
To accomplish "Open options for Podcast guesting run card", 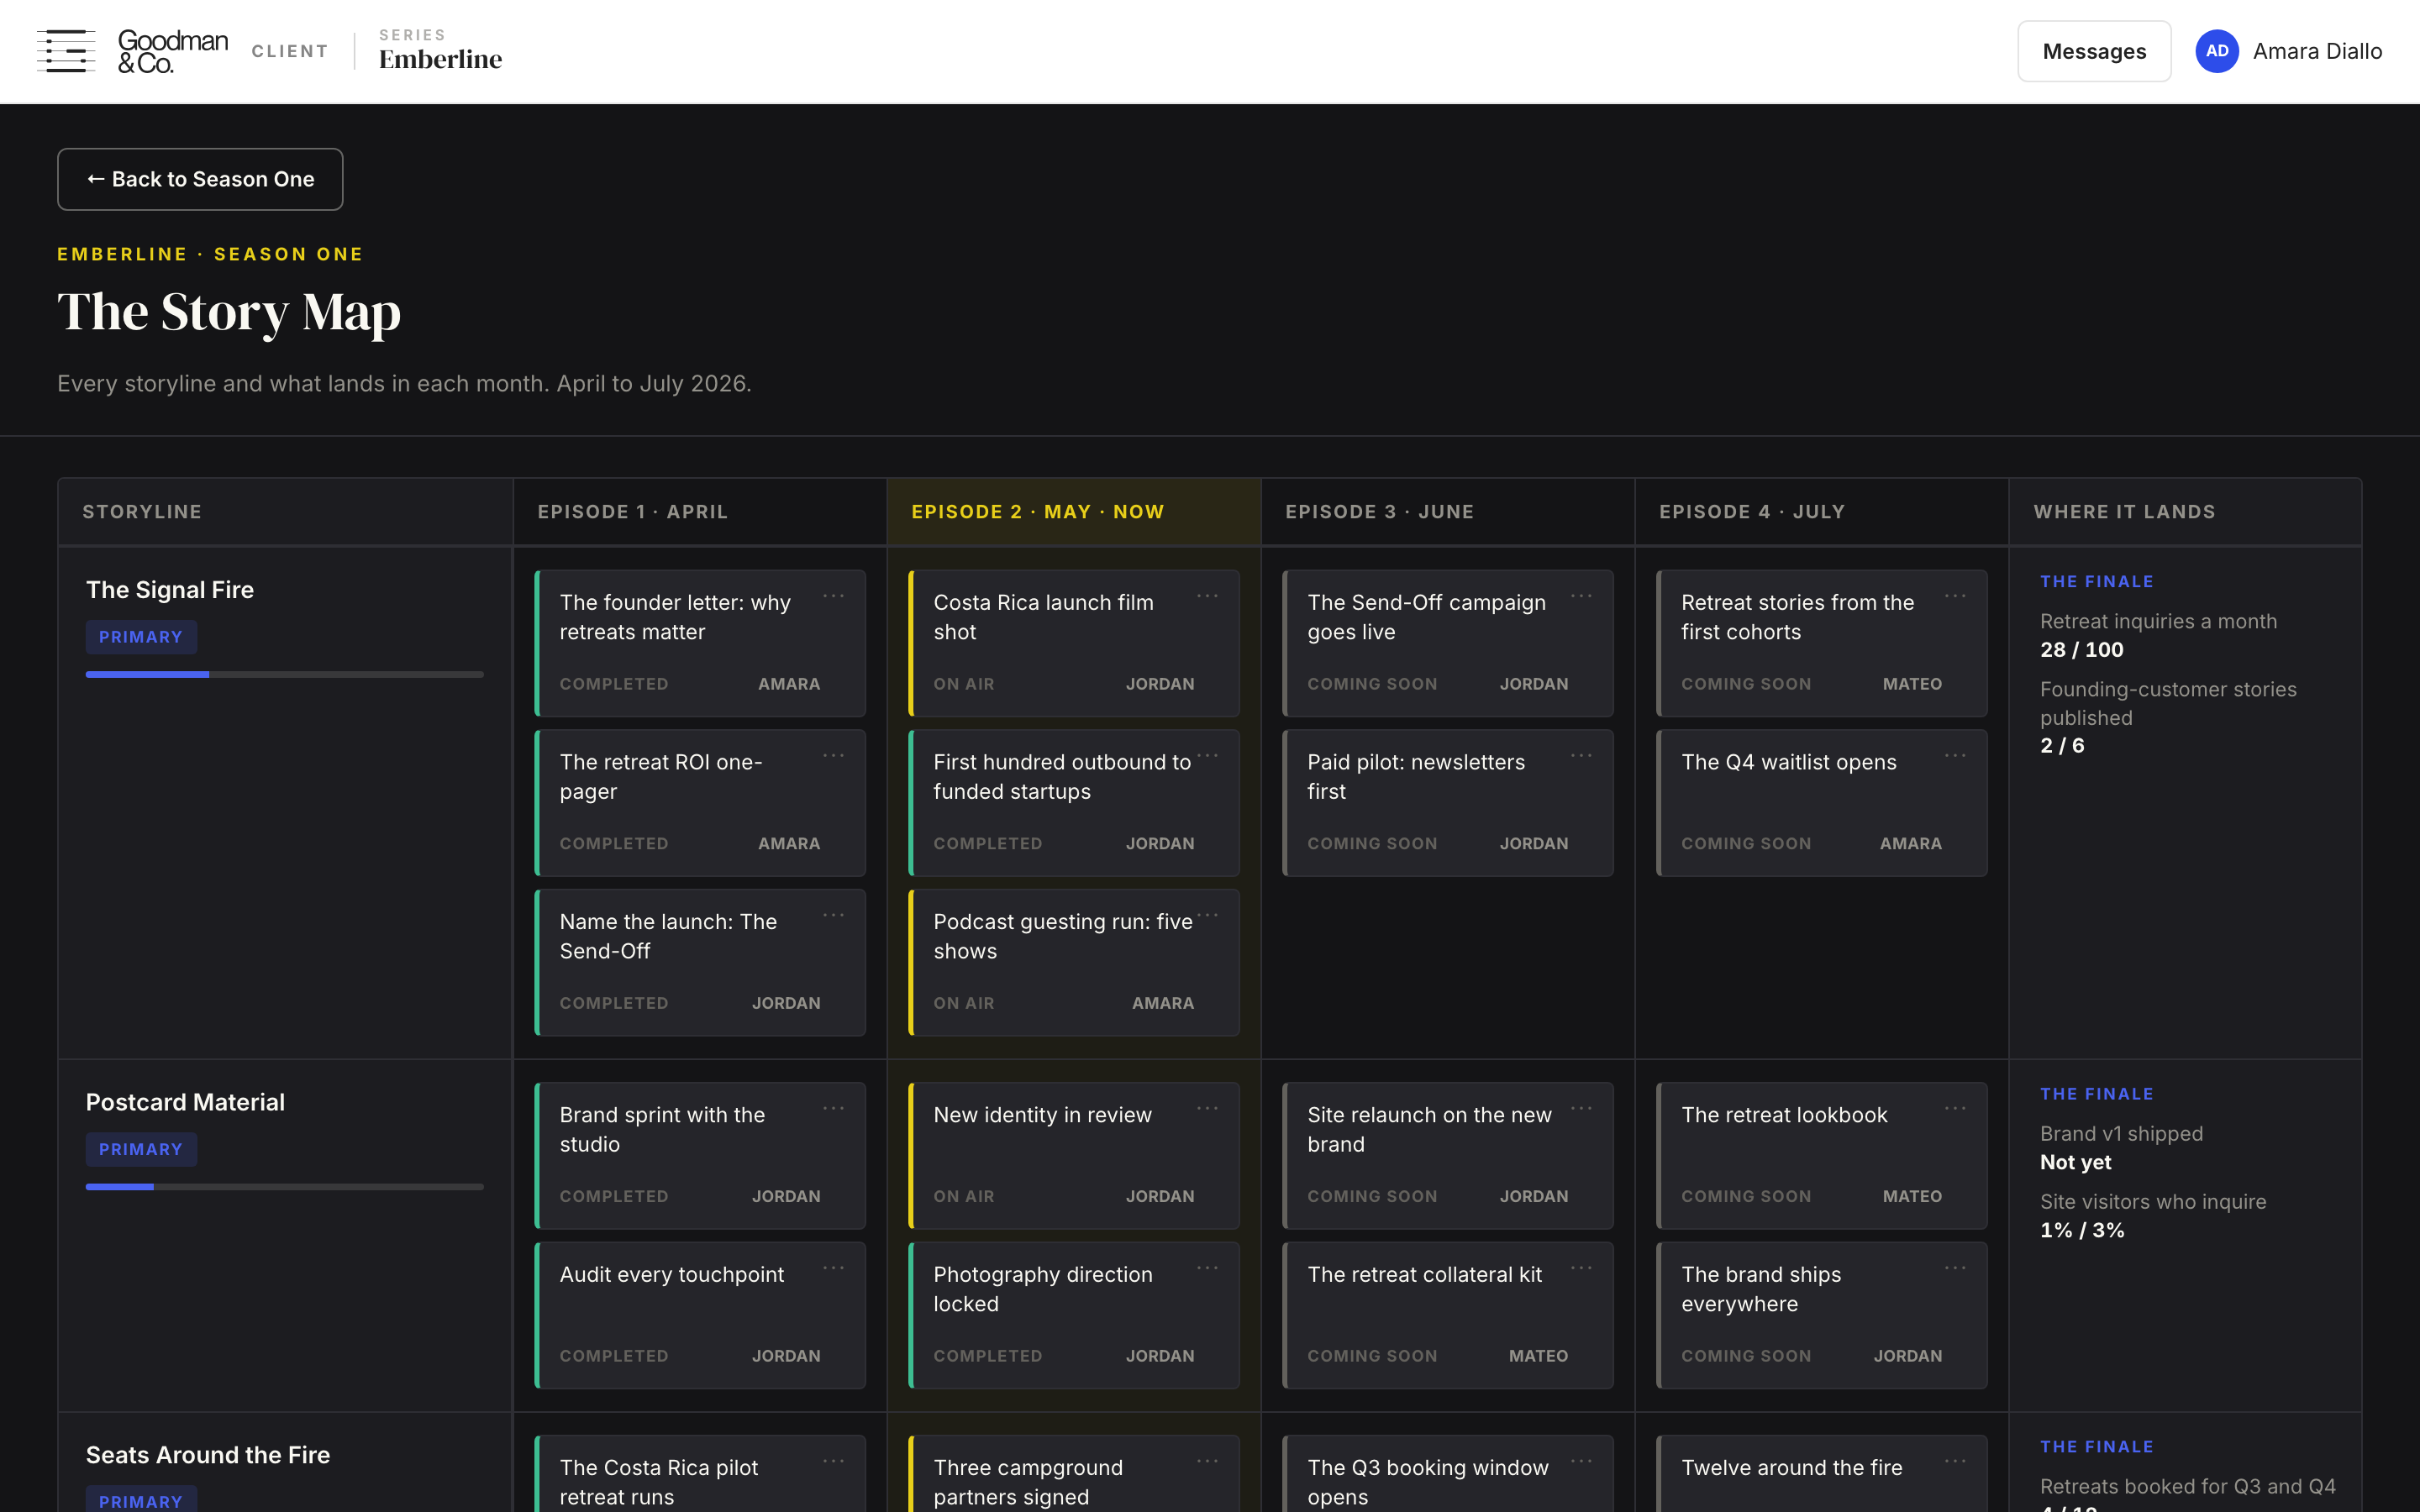I will [1207, 915].
